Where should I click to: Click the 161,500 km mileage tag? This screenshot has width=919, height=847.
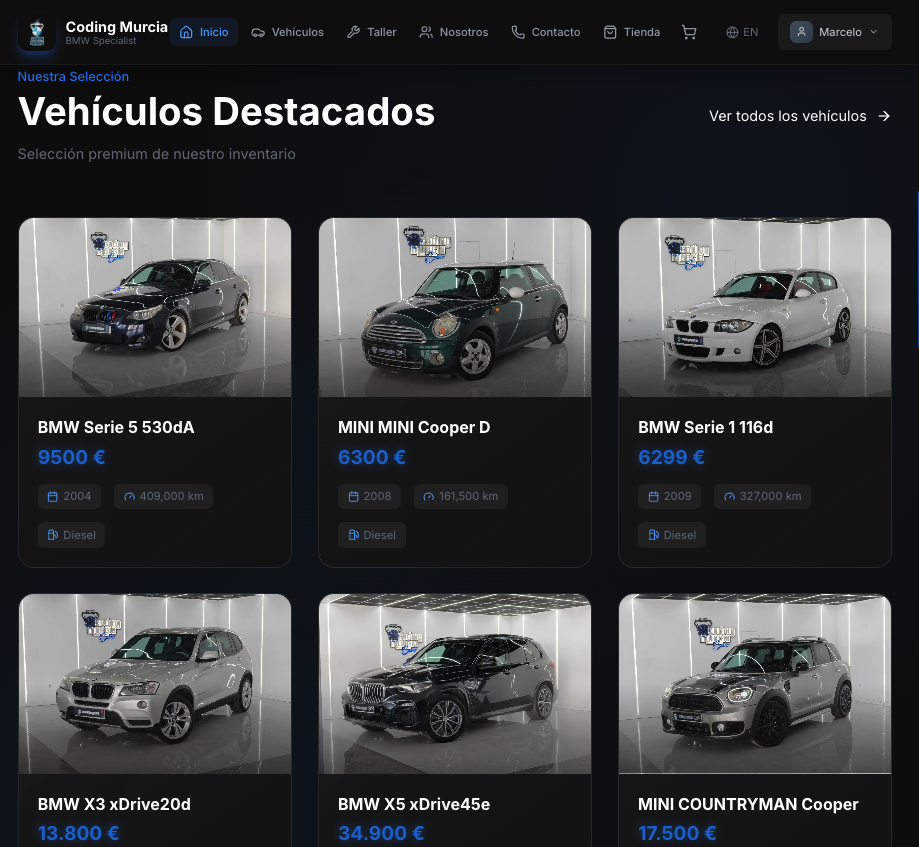click(461, 496)
